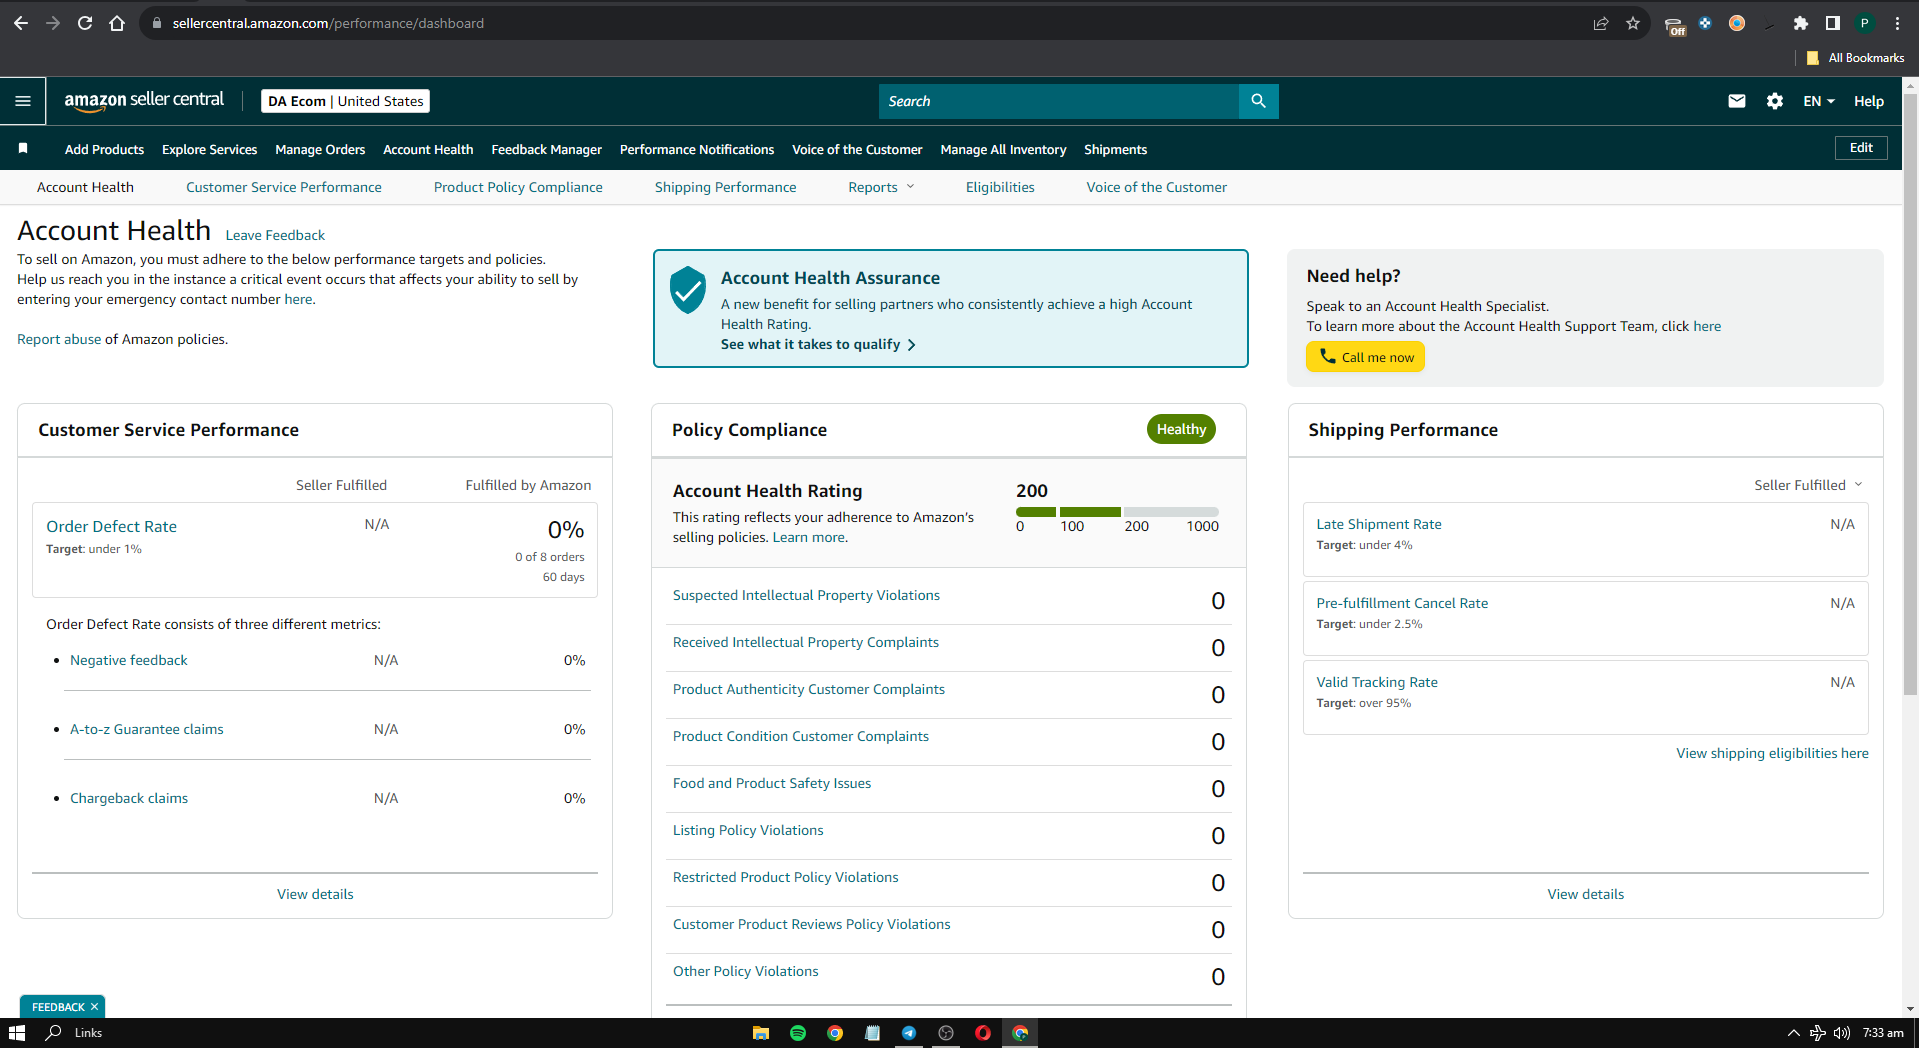1919x1048 pixels.
Task: Open the Windows Start menu
Action: click(17, 1033)
